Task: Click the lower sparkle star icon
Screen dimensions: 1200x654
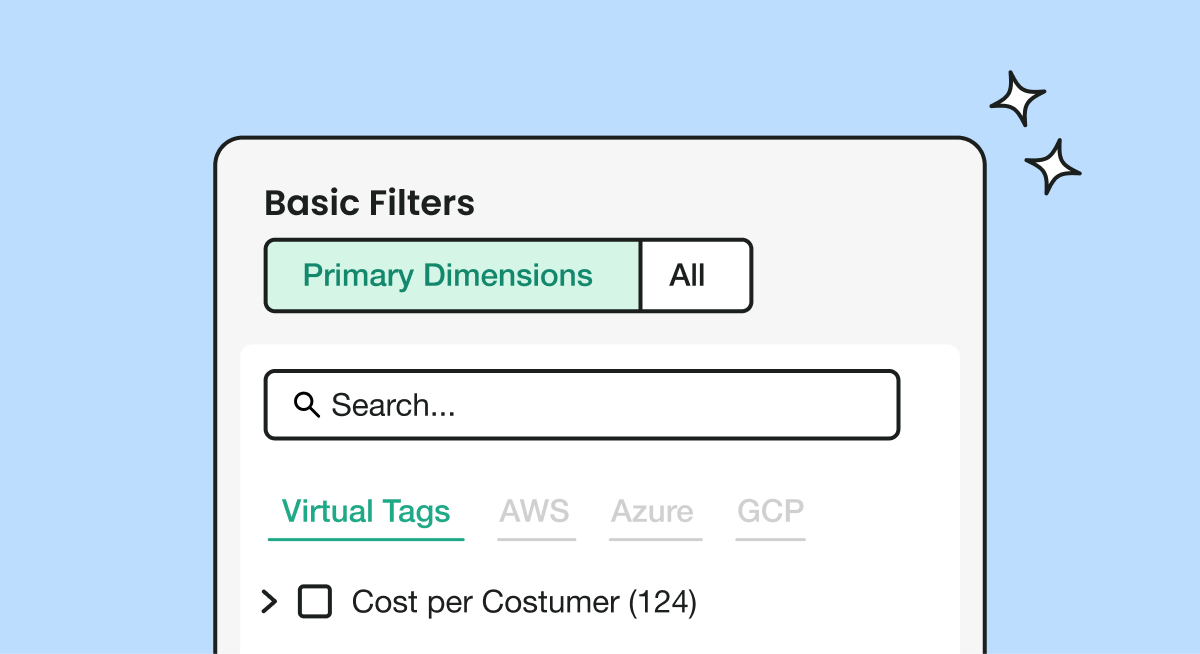Action: coord(1053,166)
